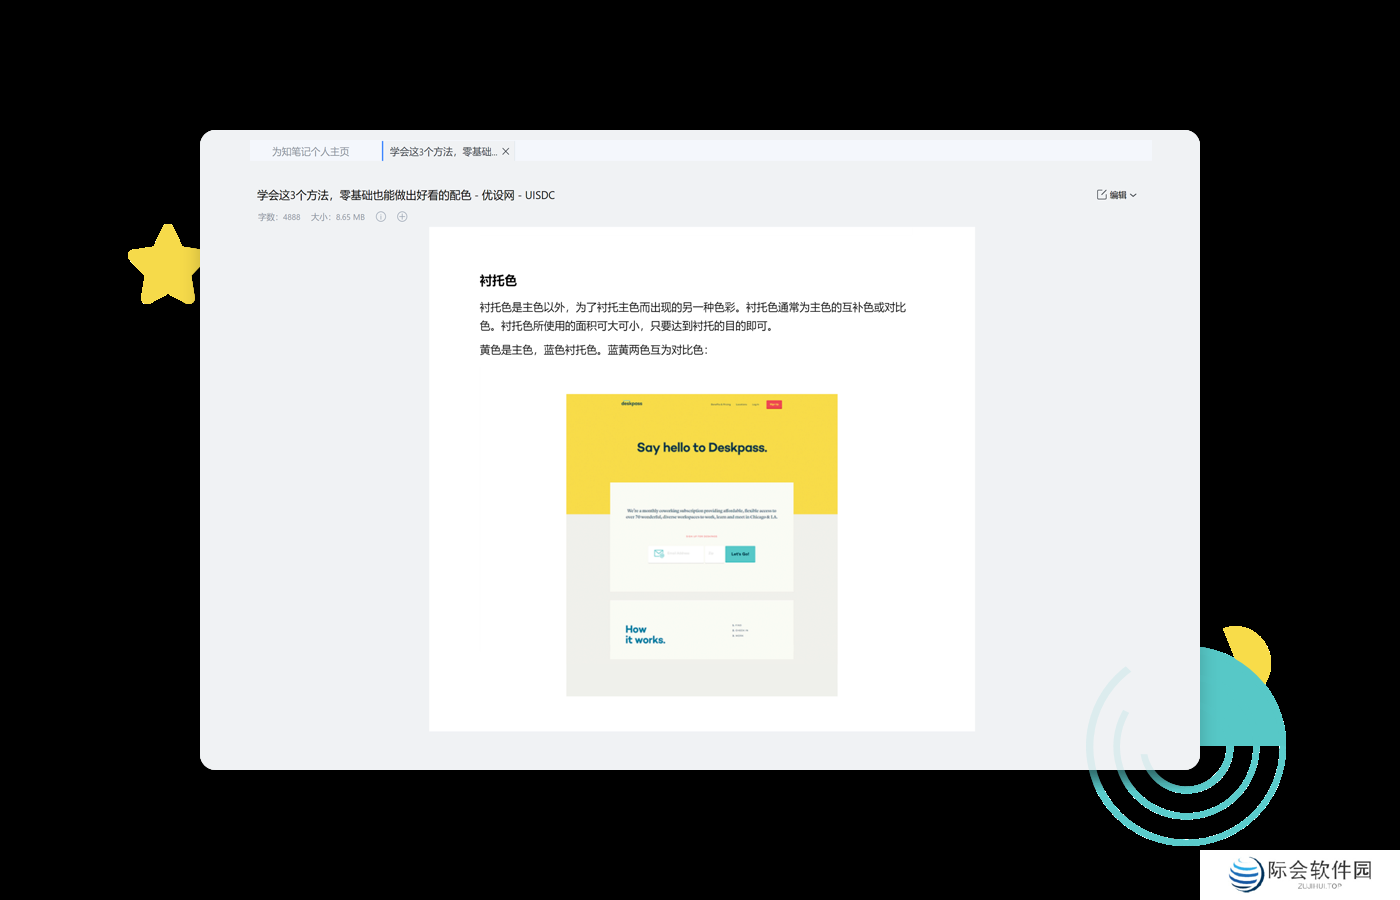Click the yellow star decoration on the left
Viewport: 1400px width, 900px height.
[166, 264]
